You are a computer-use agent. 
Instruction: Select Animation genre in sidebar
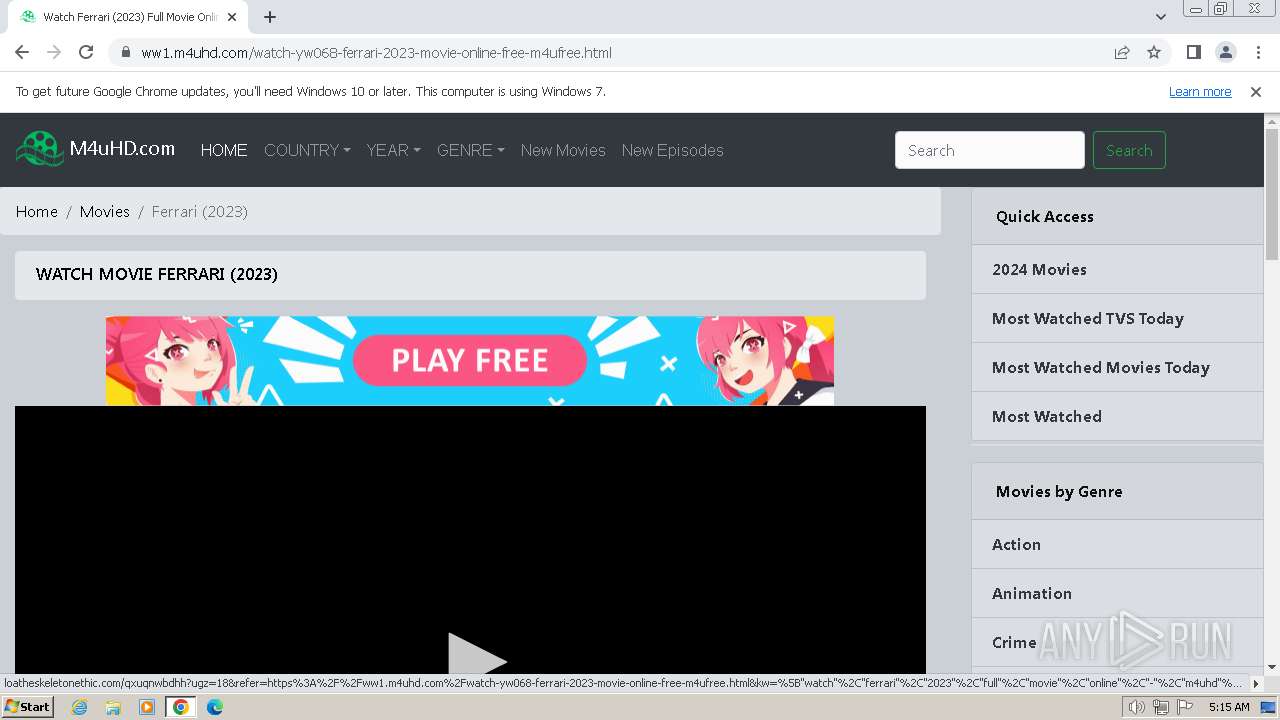(x=1032, y=593)
